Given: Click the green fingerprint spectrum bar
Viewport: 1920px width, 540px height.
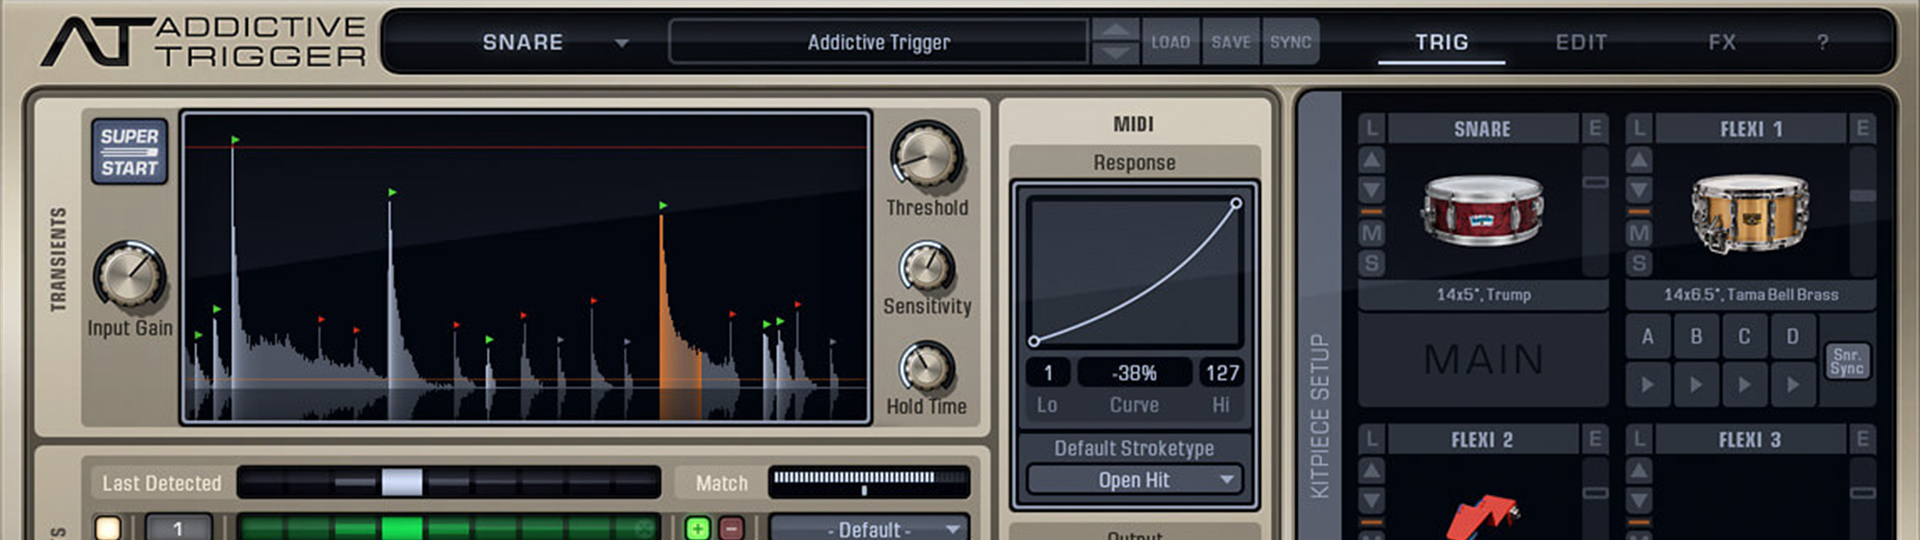Looking at the screenshot, I should tap(448, 528).
